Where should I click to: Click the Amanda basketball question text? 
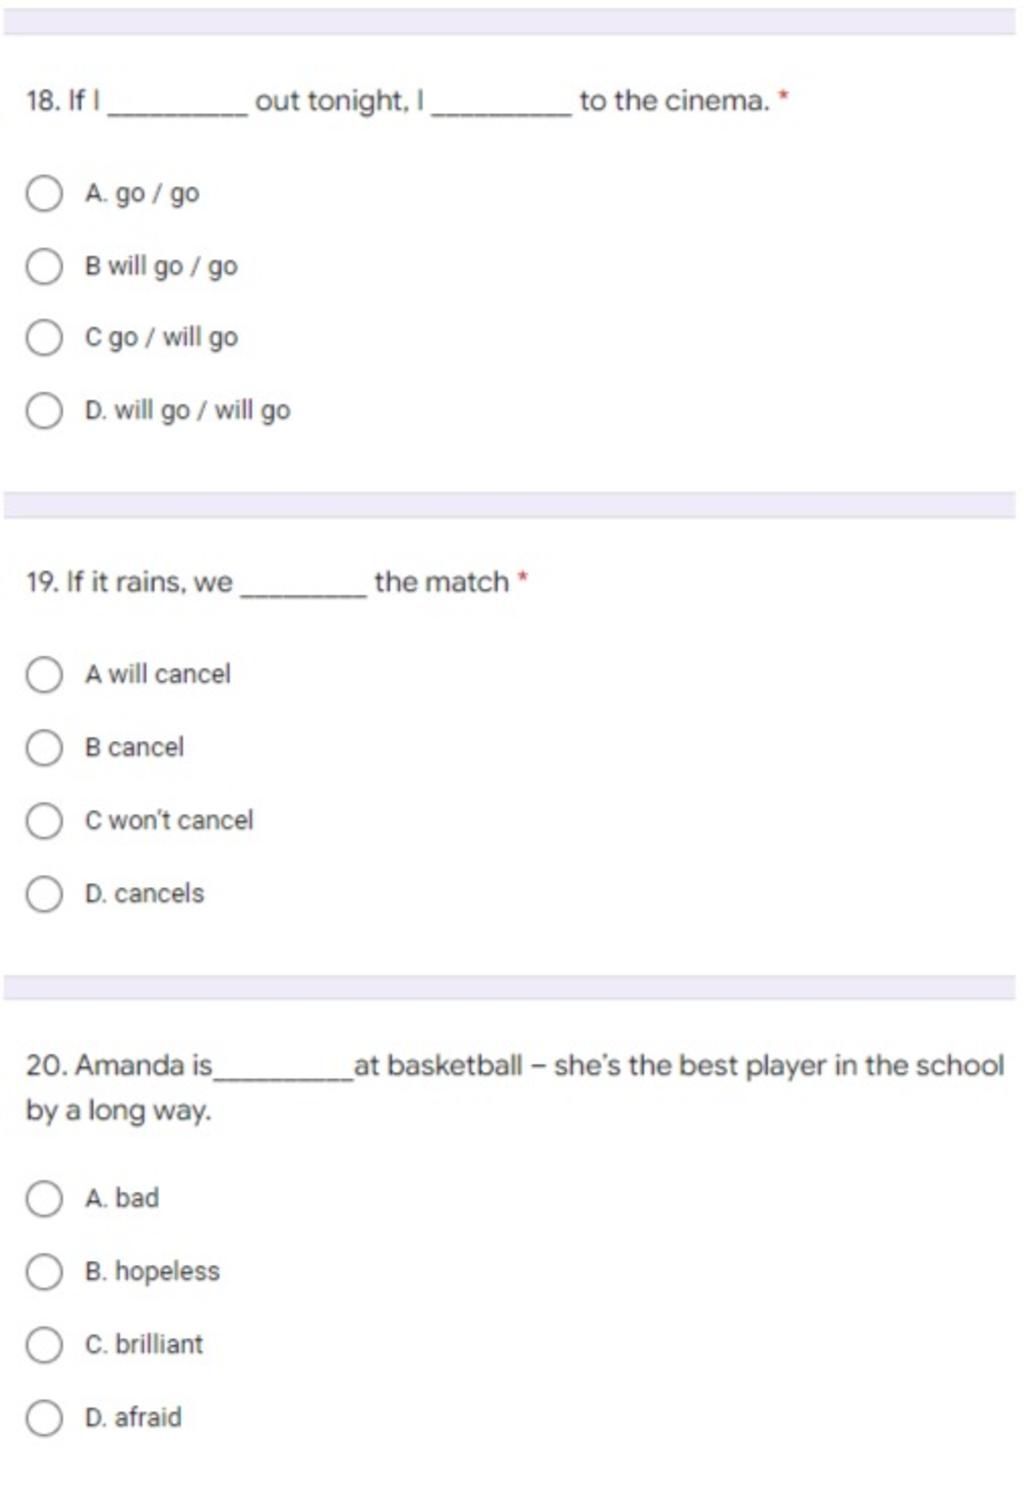[x=515, y=1087]
